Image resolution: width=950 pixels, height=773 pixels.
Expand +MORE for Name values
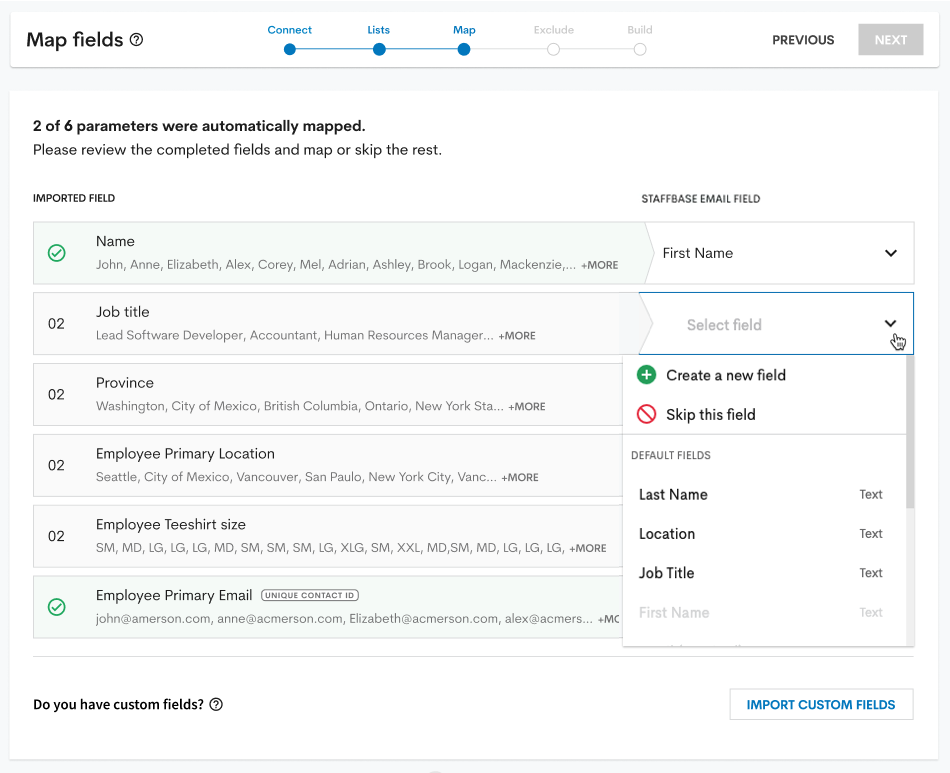(x=600, y=265)
